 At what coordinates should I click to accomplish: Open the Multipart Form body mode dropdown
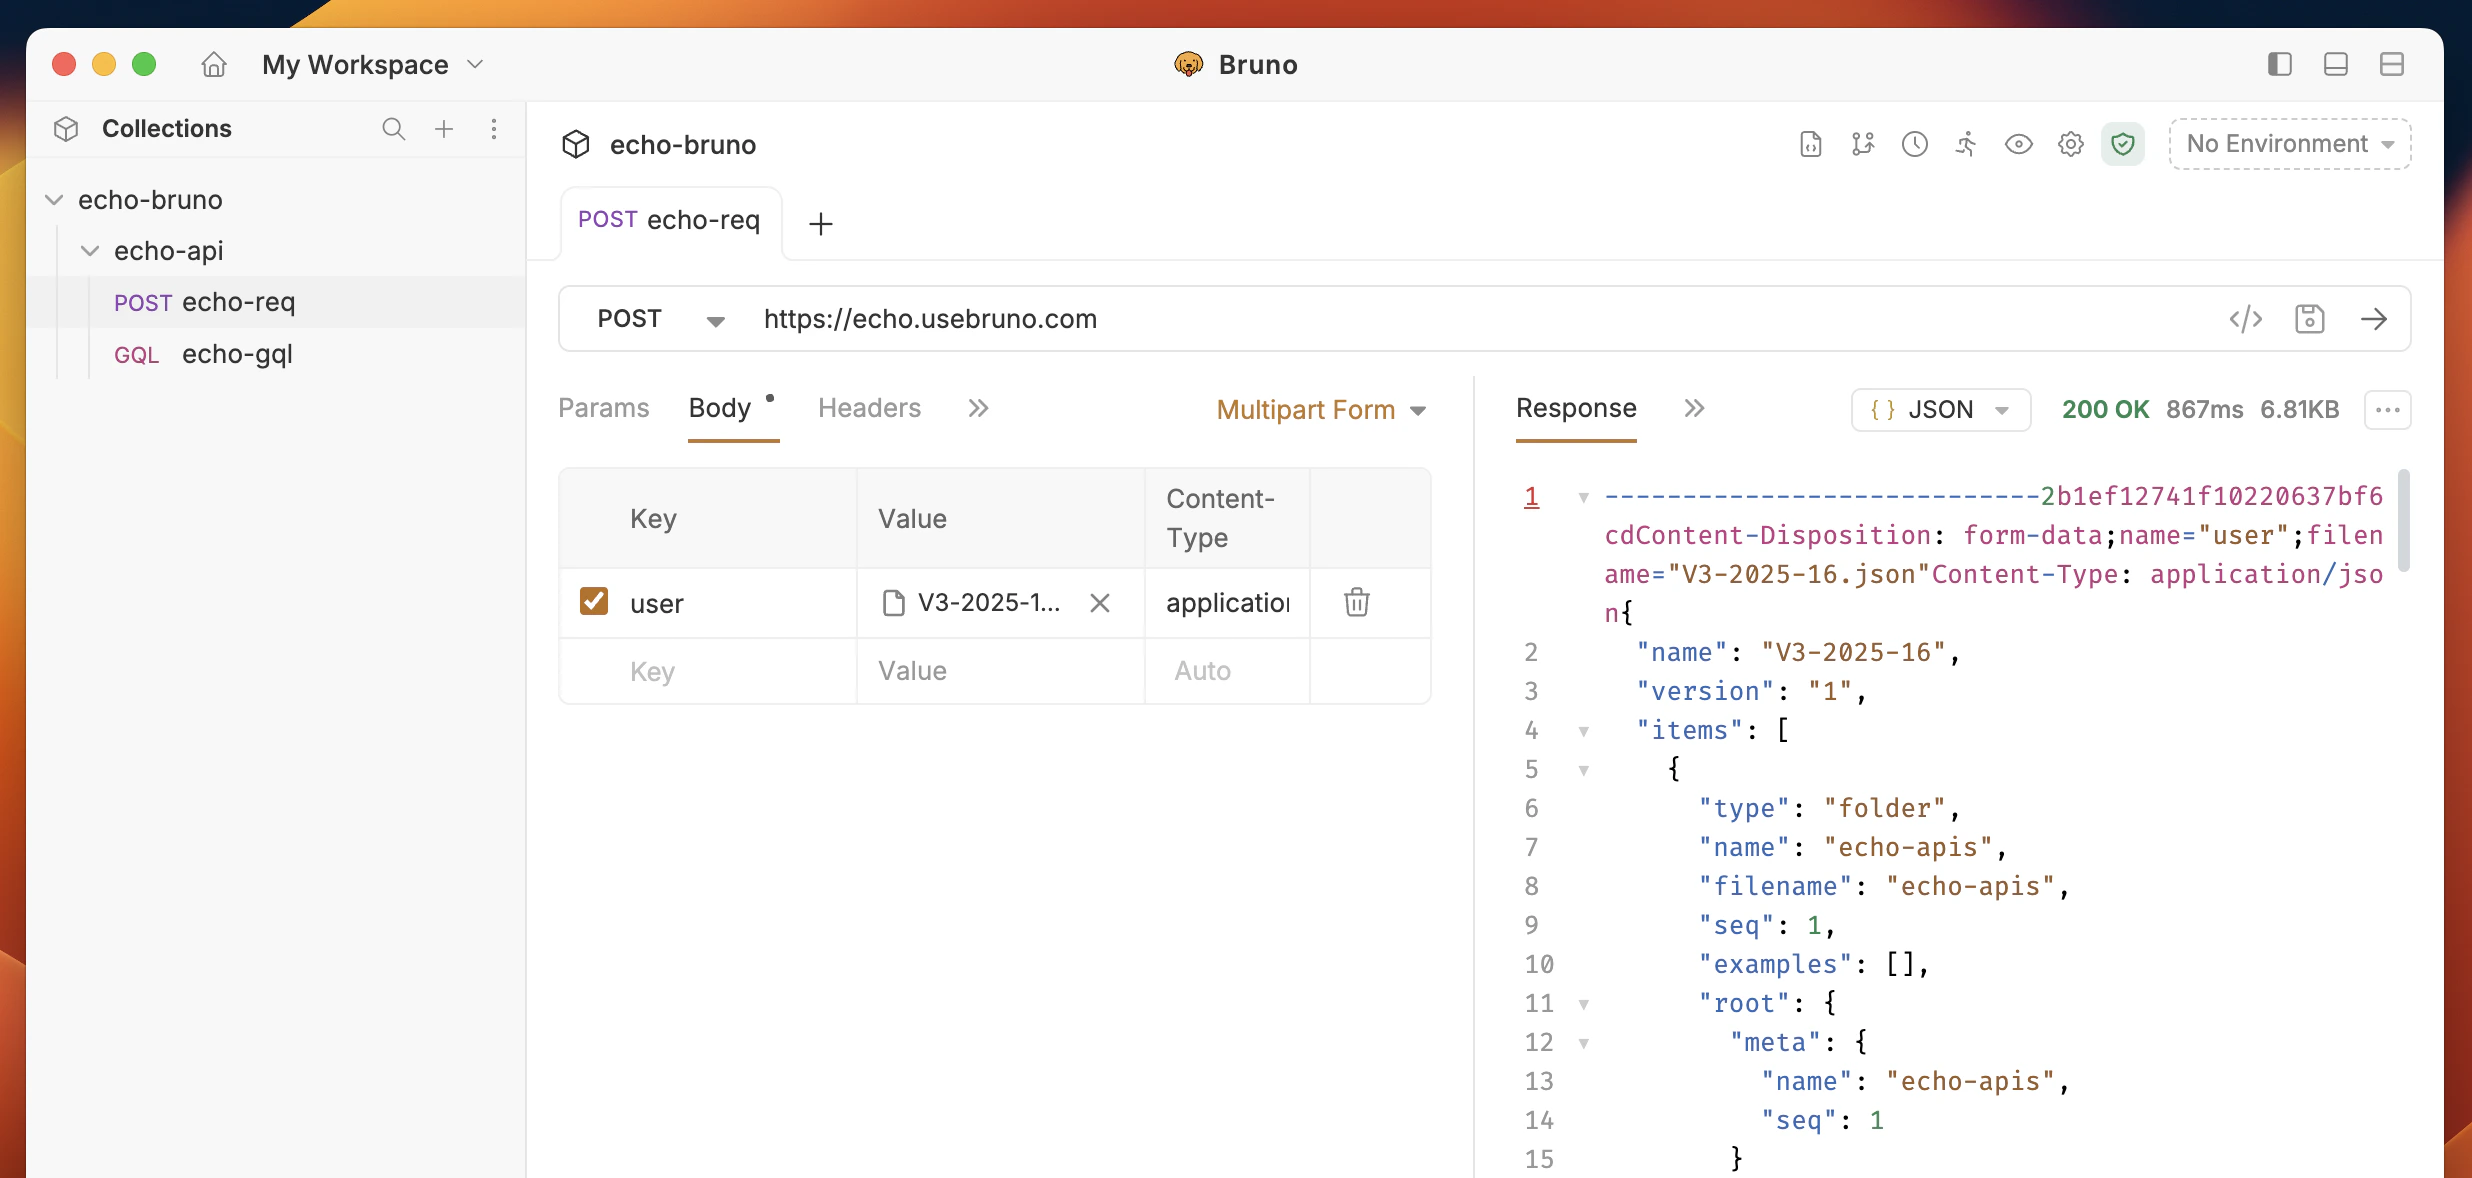[x=1320, y=410]
